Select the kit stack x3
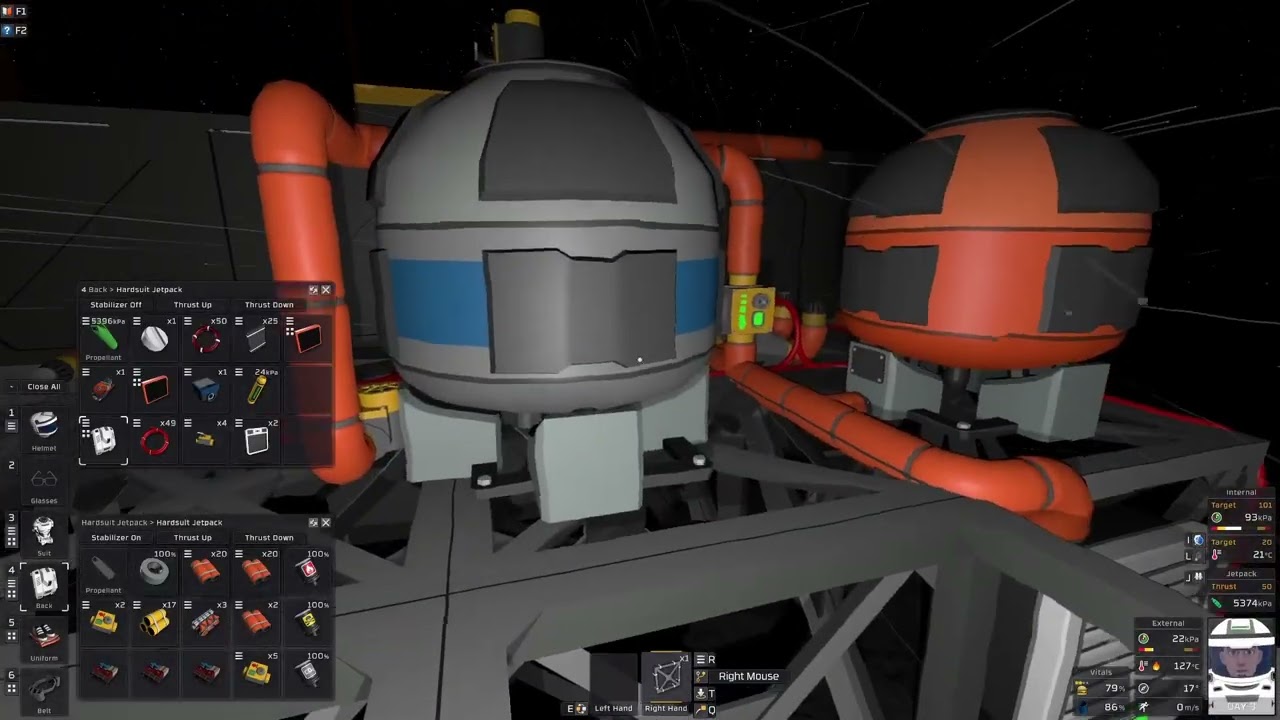Image resolution: width=1280 pixels, height=720 pixels. (x=206, y=623)
